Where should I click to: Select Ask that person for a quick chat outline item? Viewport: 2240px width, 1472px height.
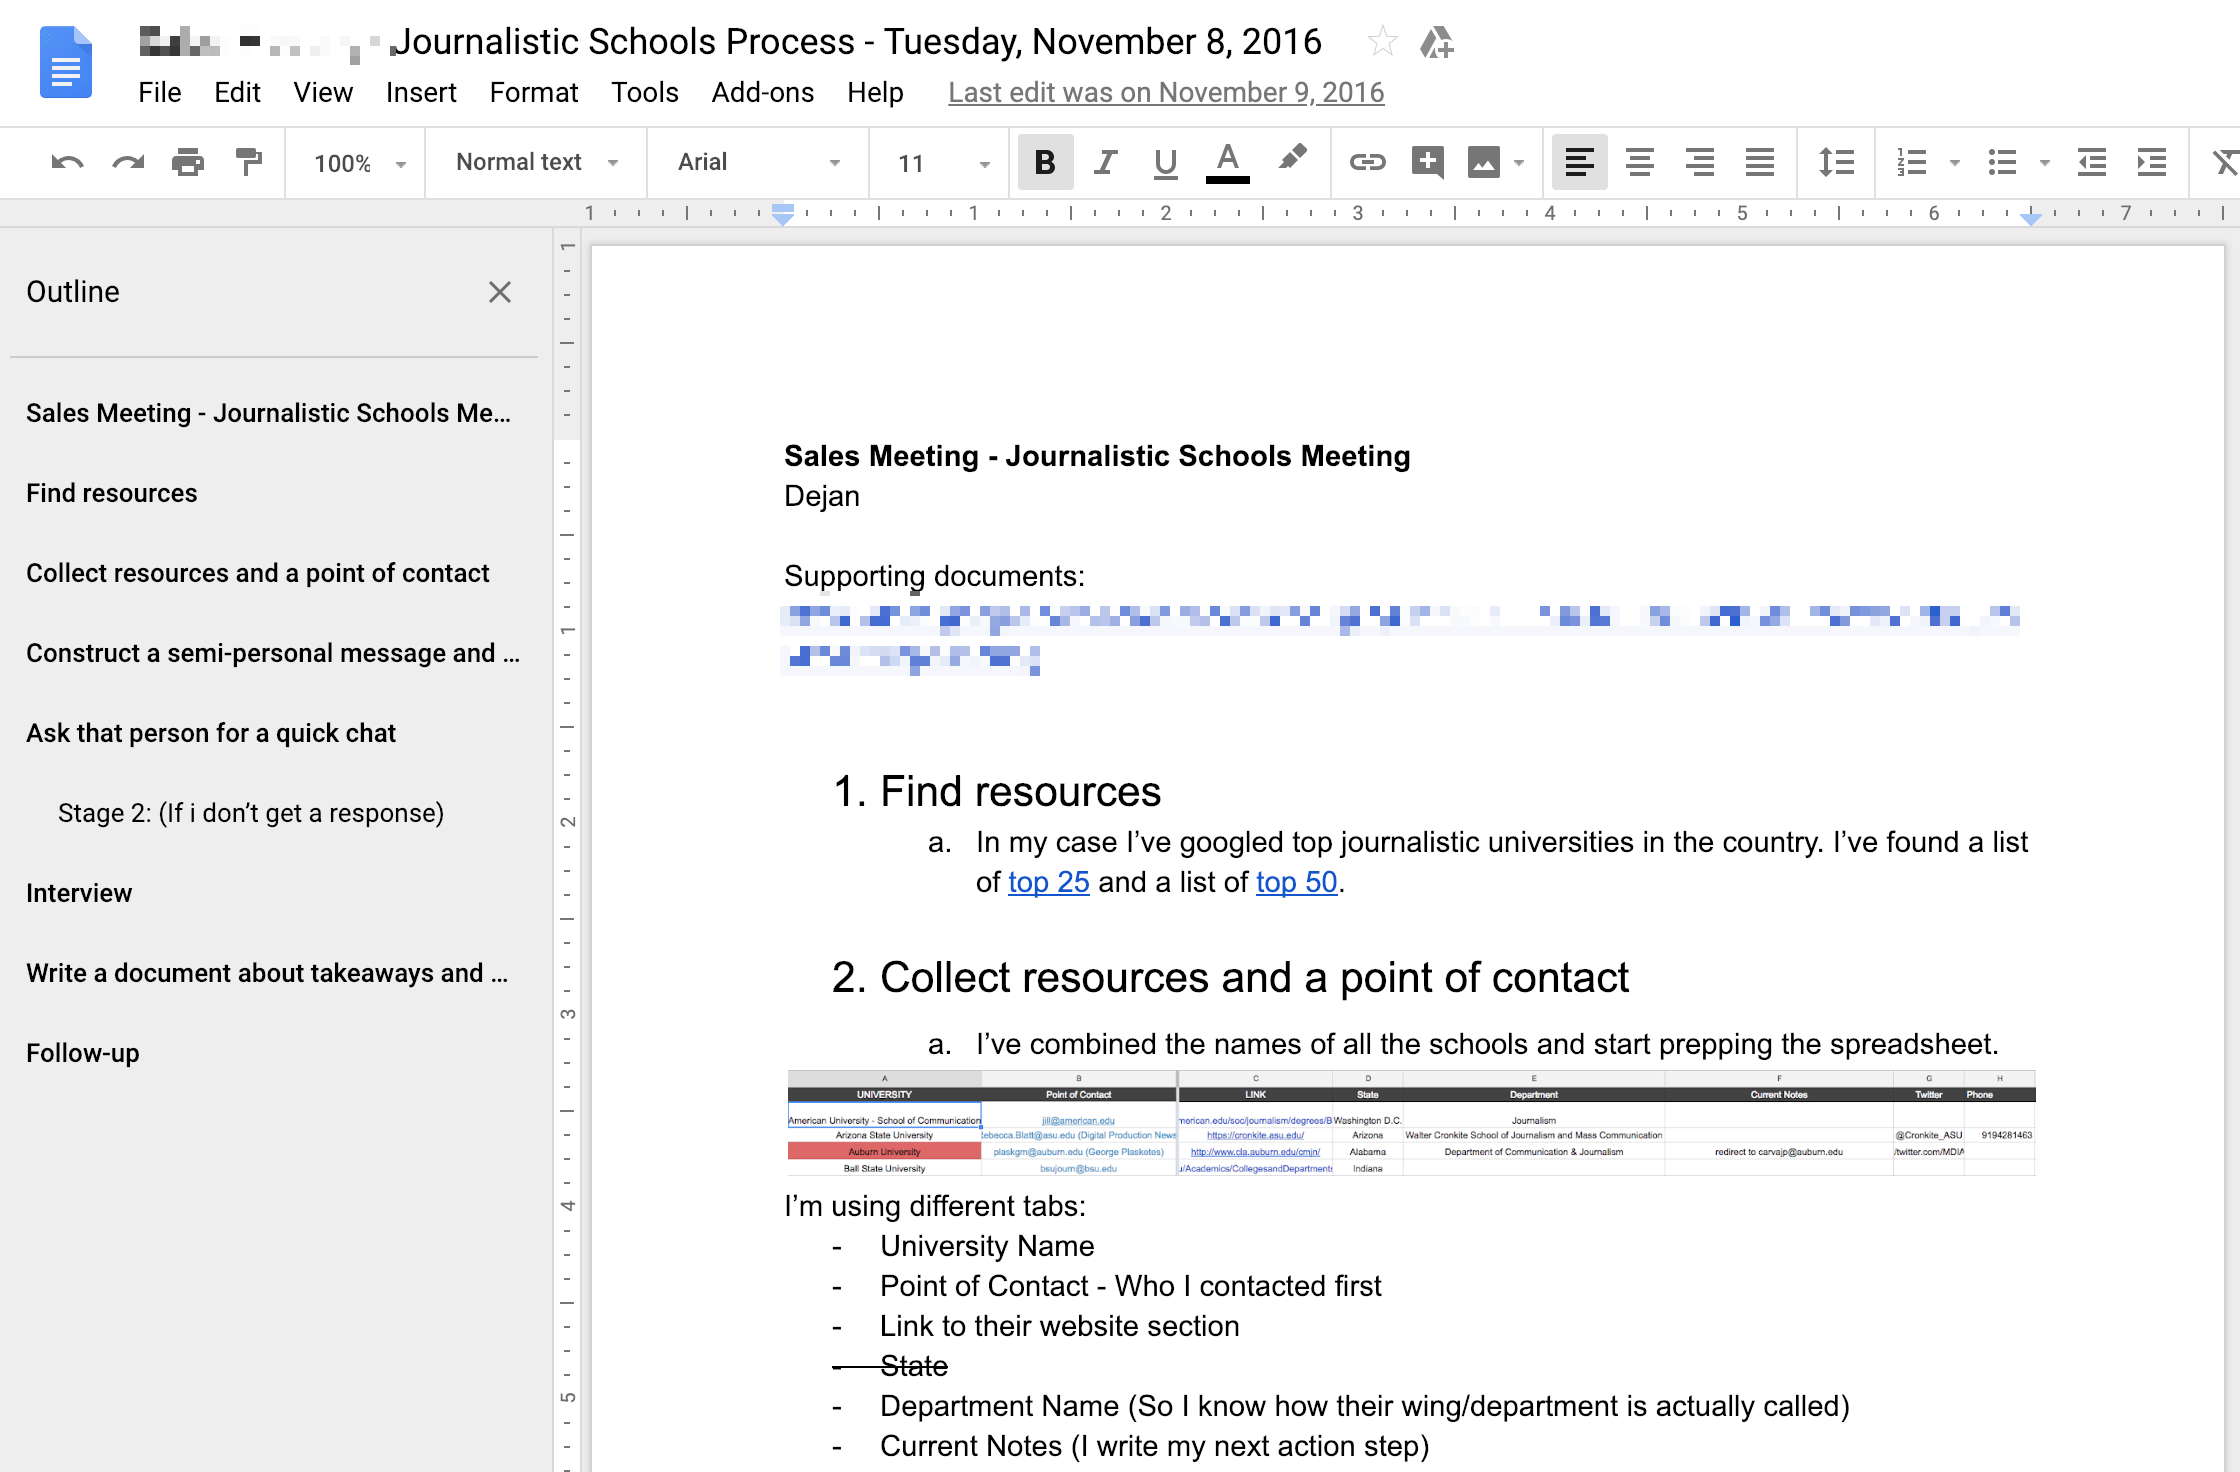pos(211,733)
